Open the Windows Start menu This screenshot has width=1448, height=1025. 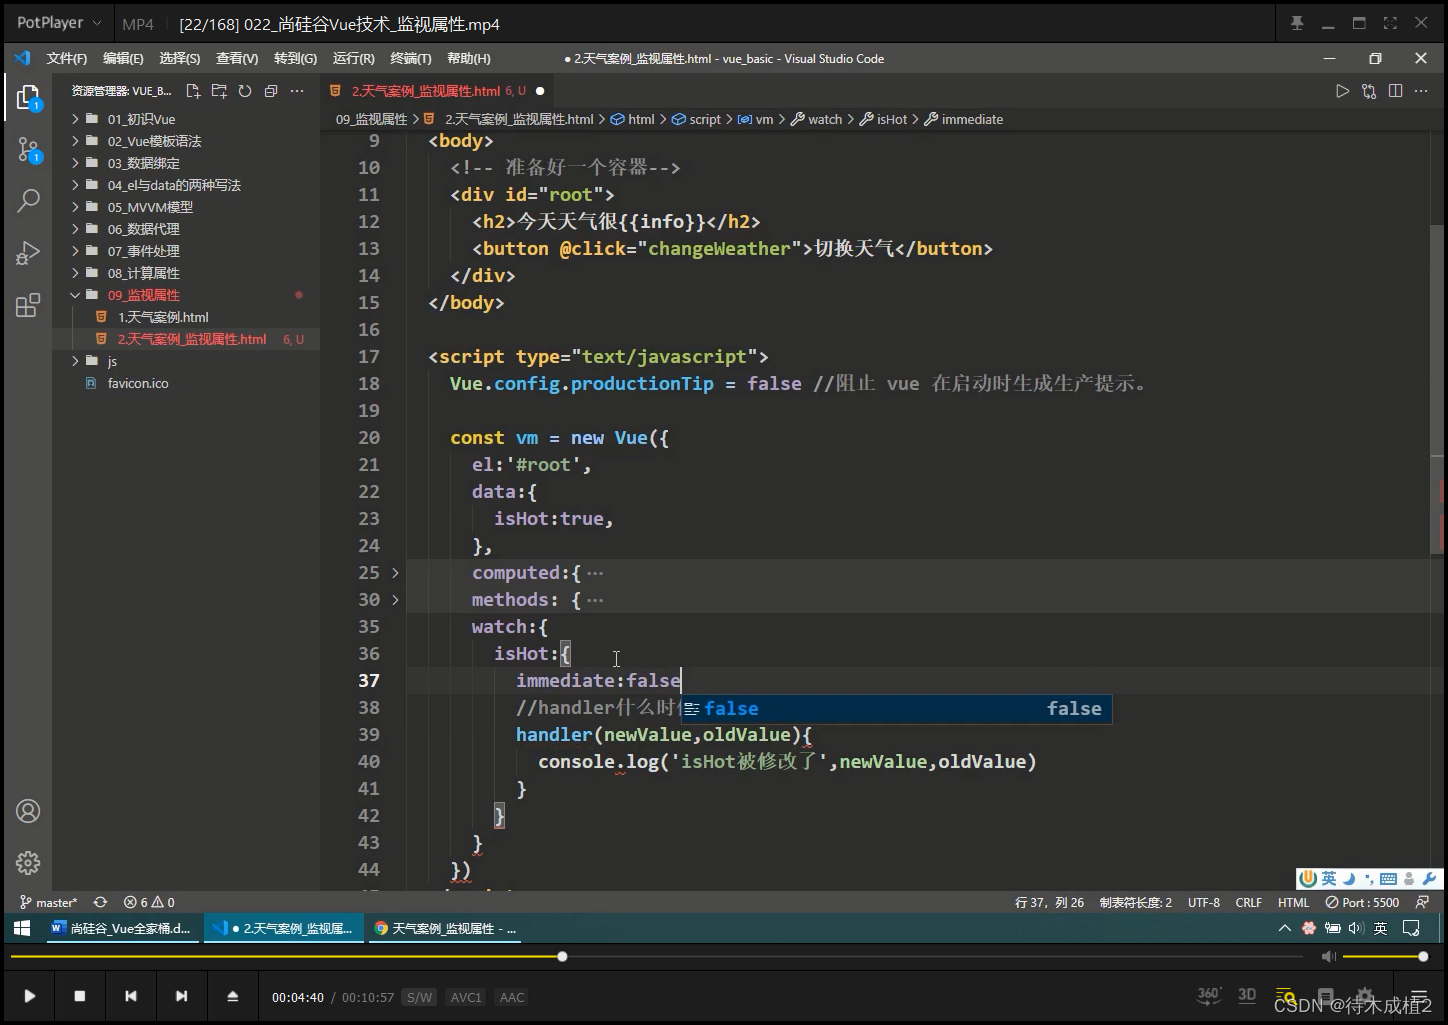coord(22,928)
